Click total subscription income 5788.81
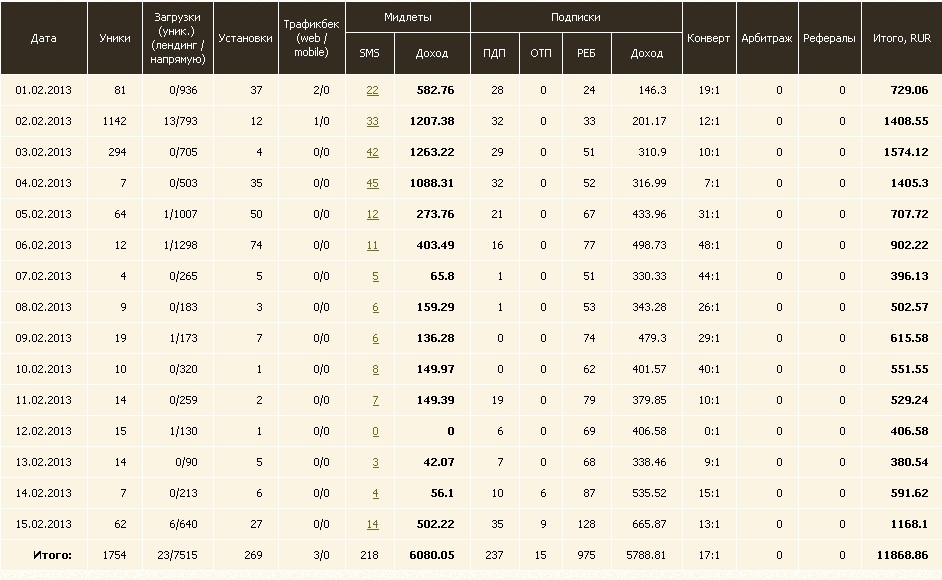 [x=646, y=555]
